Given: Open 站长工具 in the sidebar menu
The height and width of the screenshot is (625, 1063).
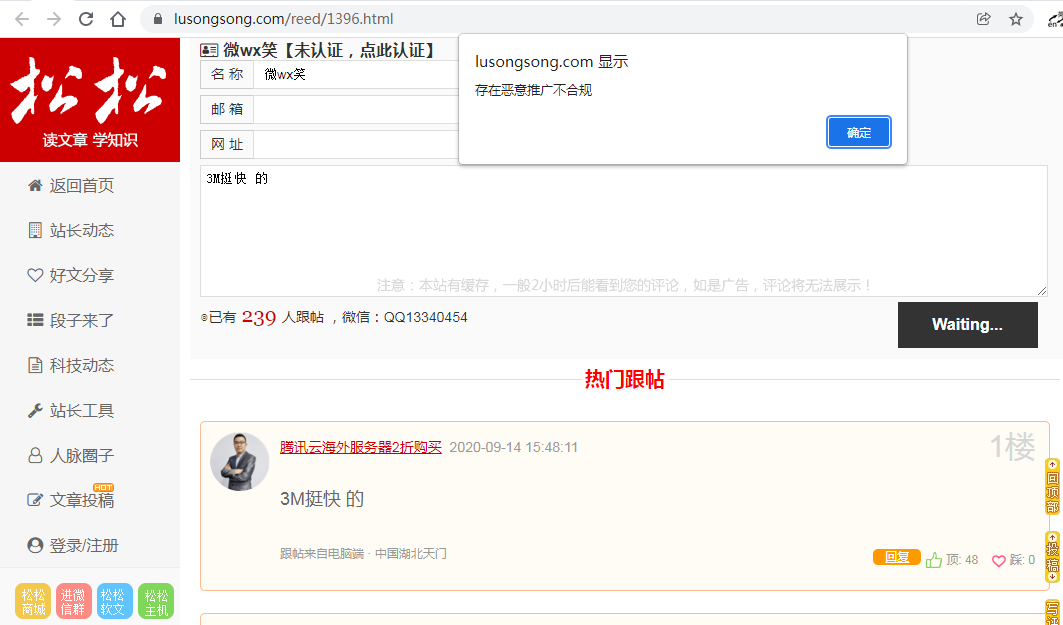Looking at the screenshot, I should (x=71, y=411).
